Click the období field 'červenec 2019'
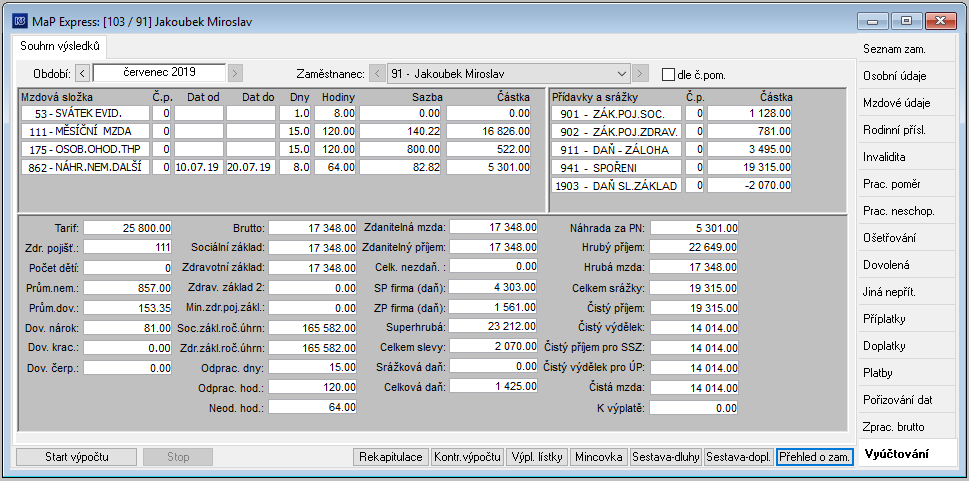This screenshot has height=481, width=969. click(159, 72)
